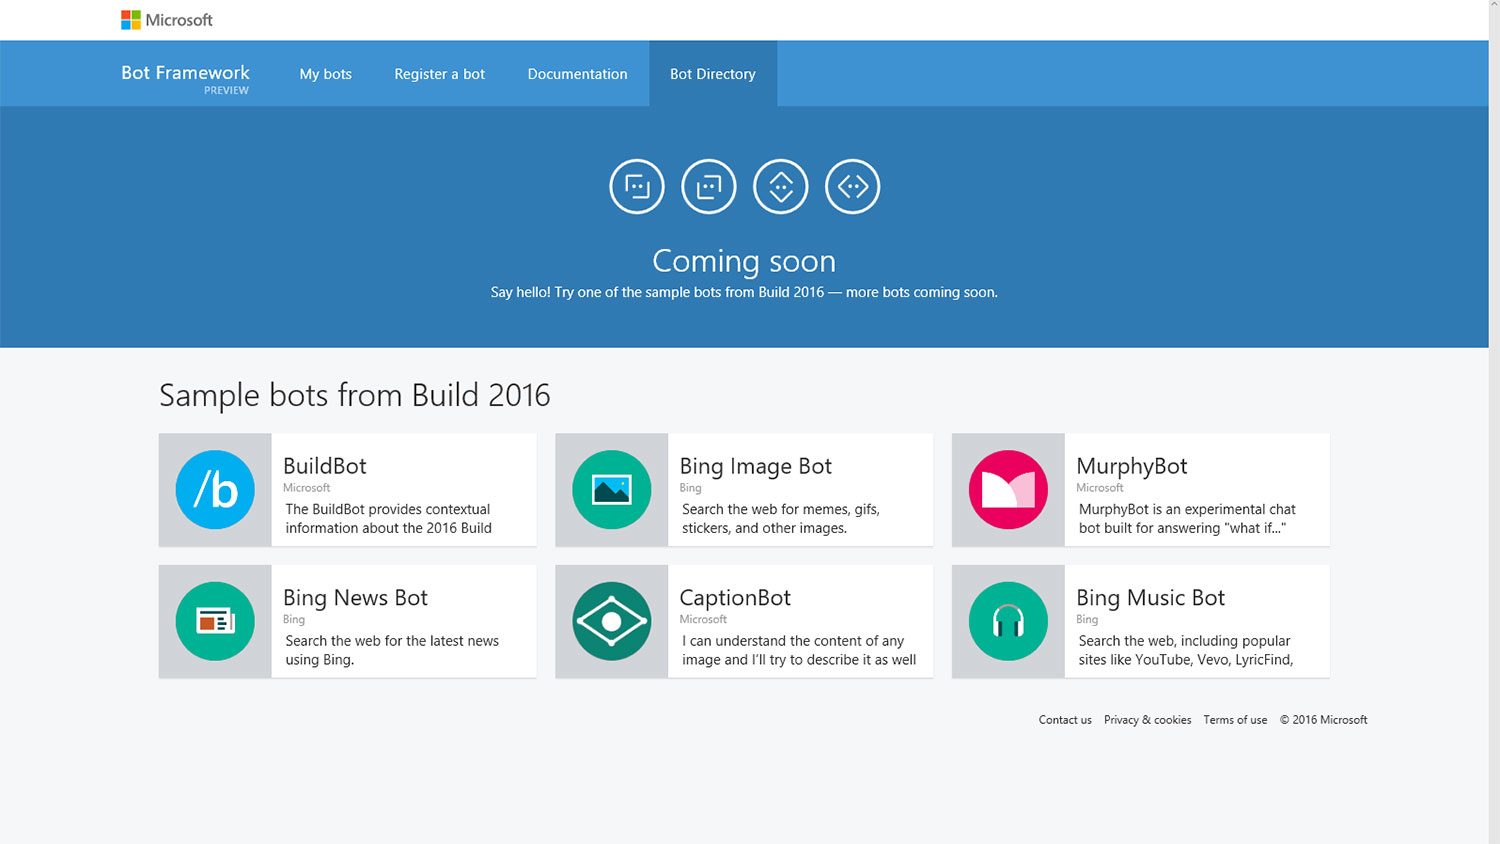Click the Microsoft publisher label under BuildBot
This screenshot has width=1500, height=844.
pos(306,488)
